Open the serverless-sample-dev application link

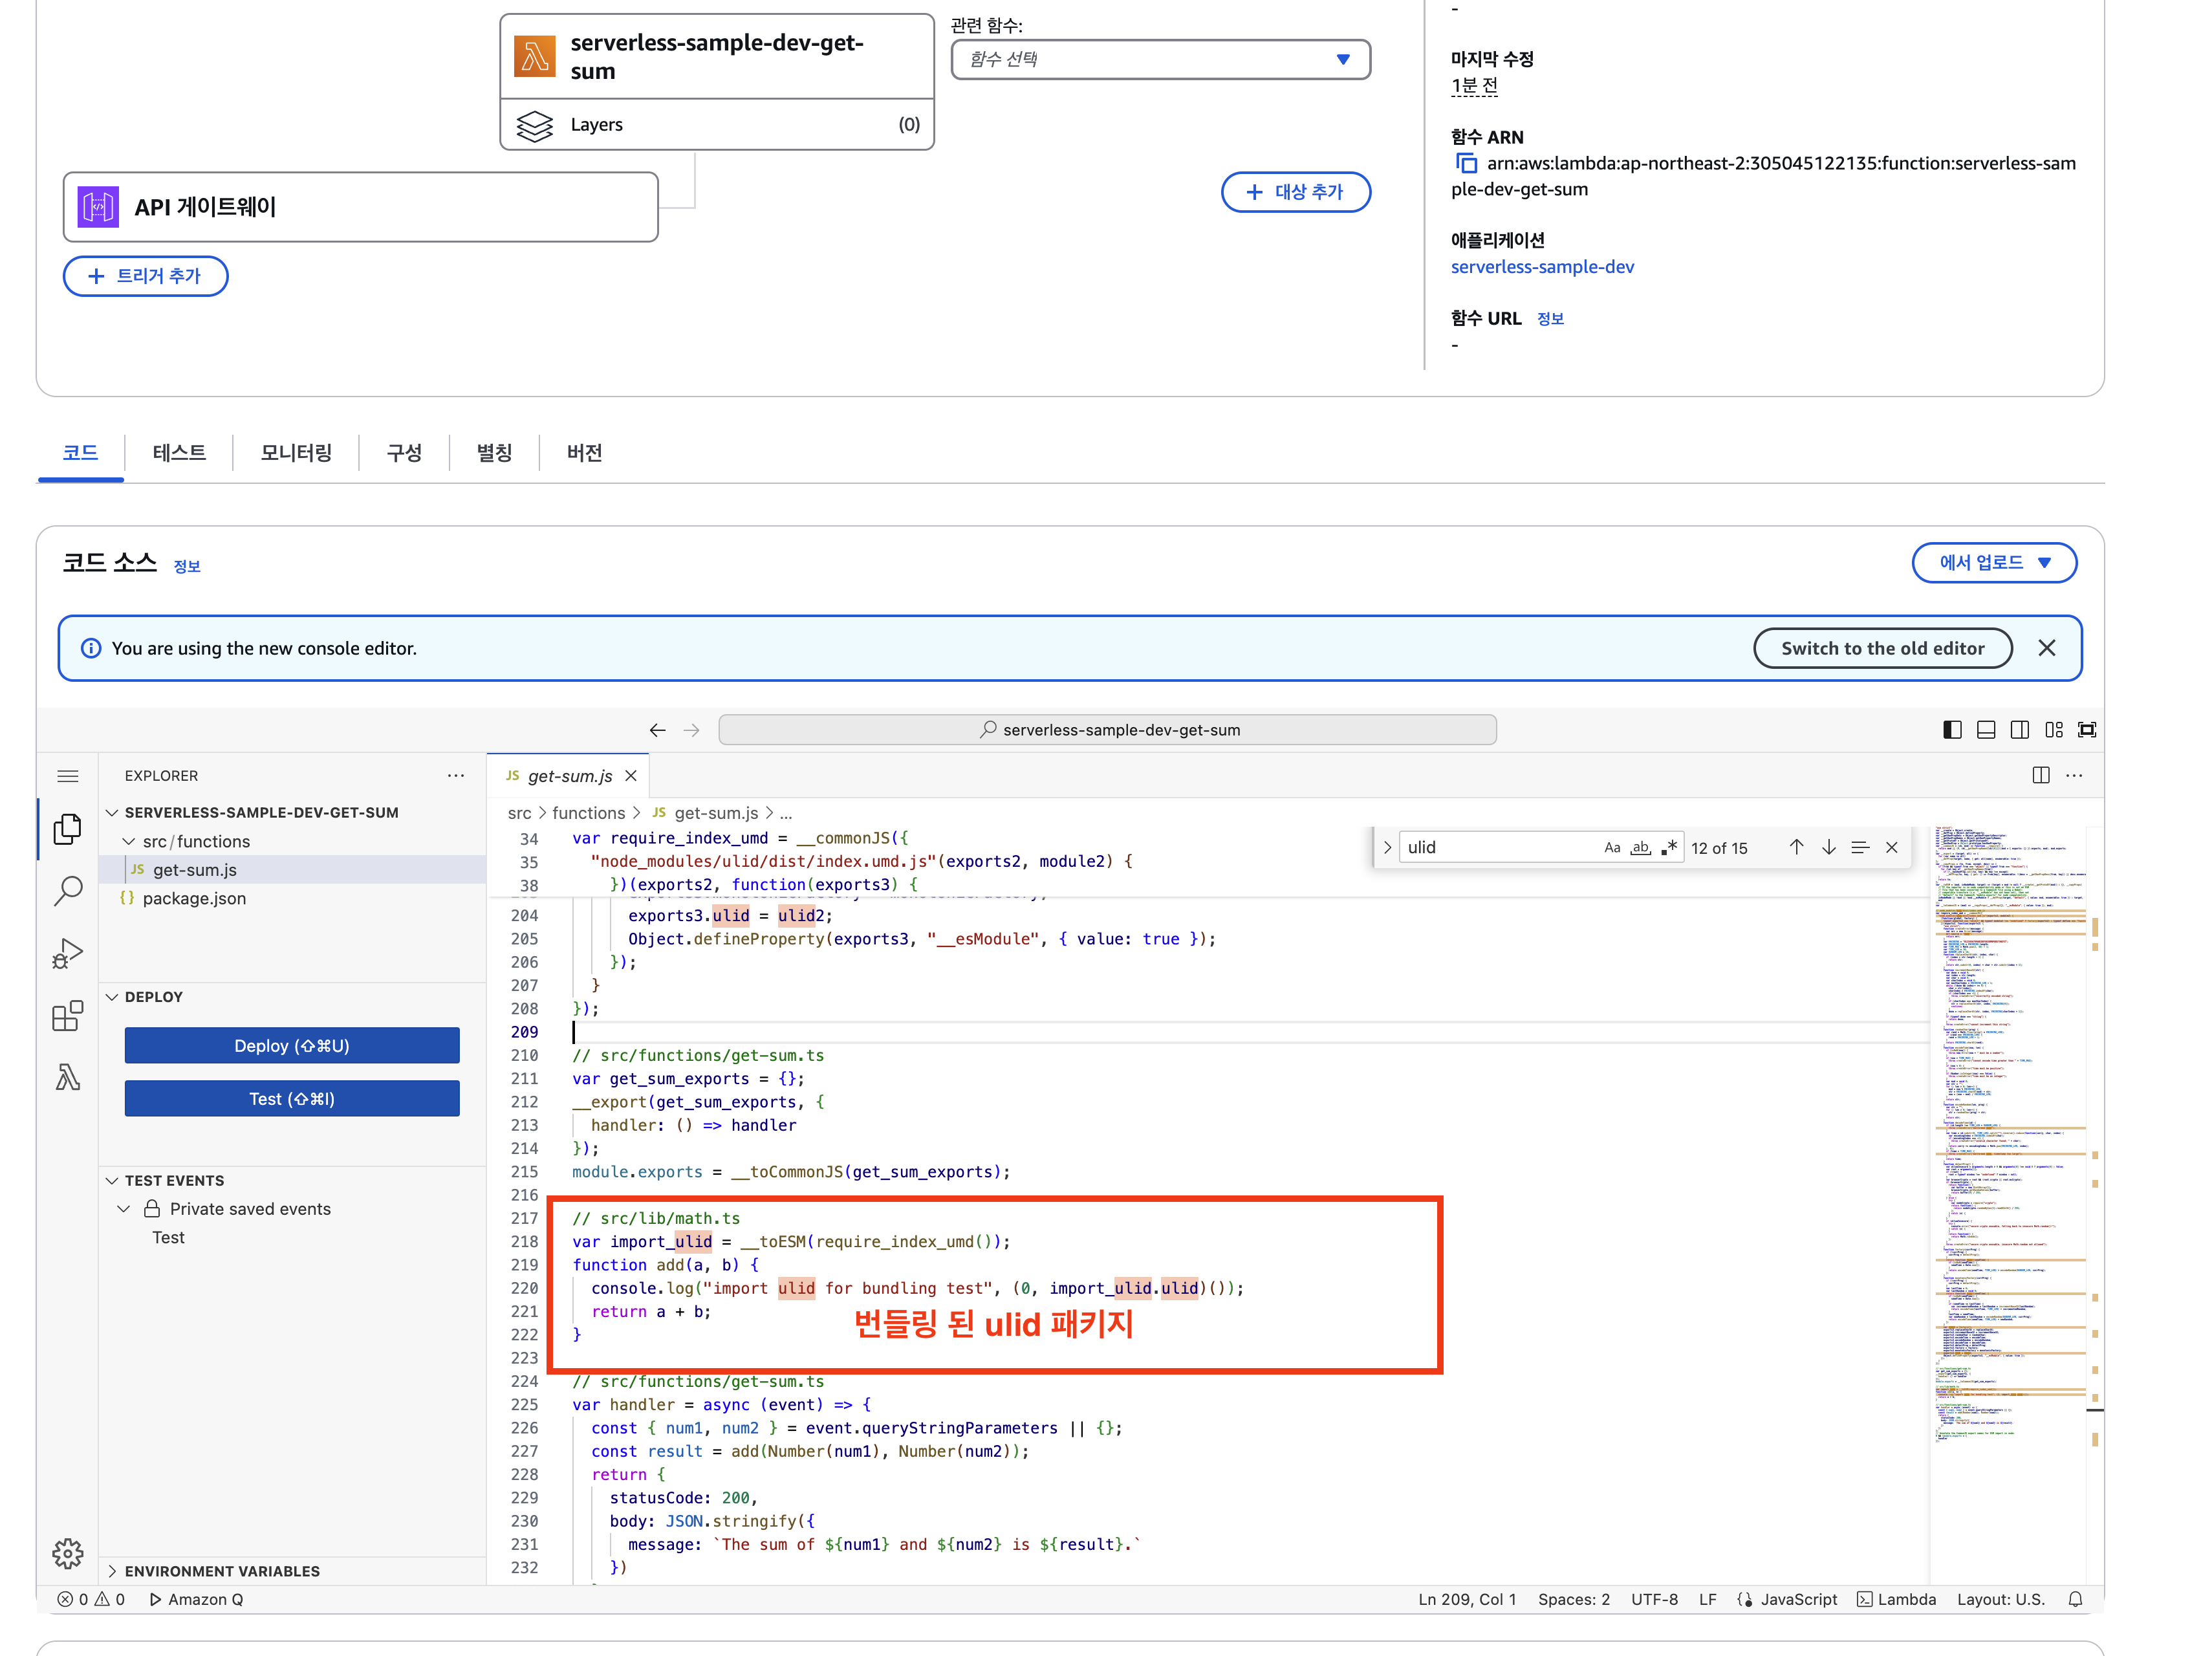coord(1542,267)
